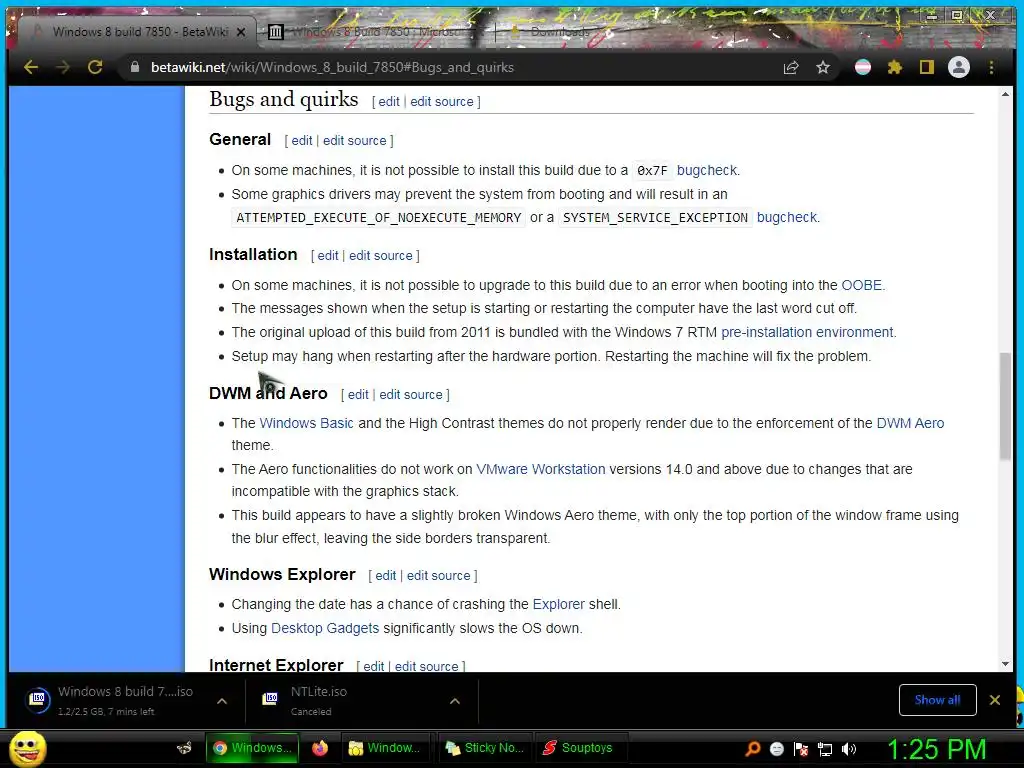This screenshot has height=768, width=1024.
Task: Switch to Souptoys in the taskbar
Action: click(580, 748)
